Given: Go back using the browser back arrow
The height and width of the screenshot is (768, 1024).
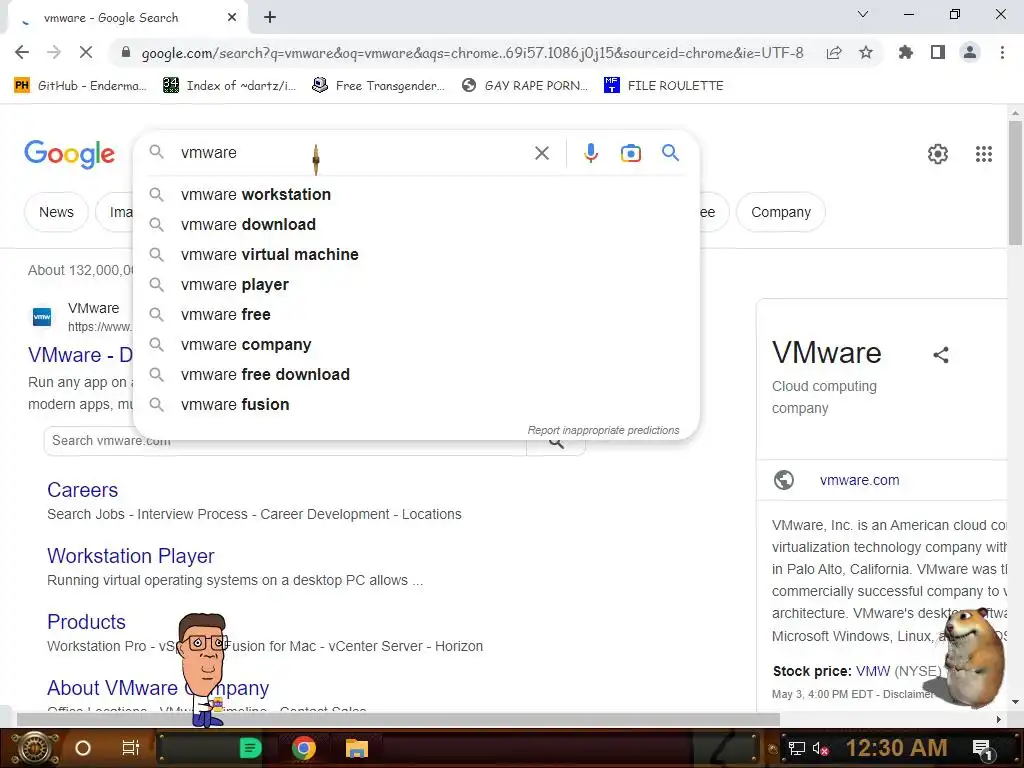Looking at the screenshot, I should click(22, 52).
